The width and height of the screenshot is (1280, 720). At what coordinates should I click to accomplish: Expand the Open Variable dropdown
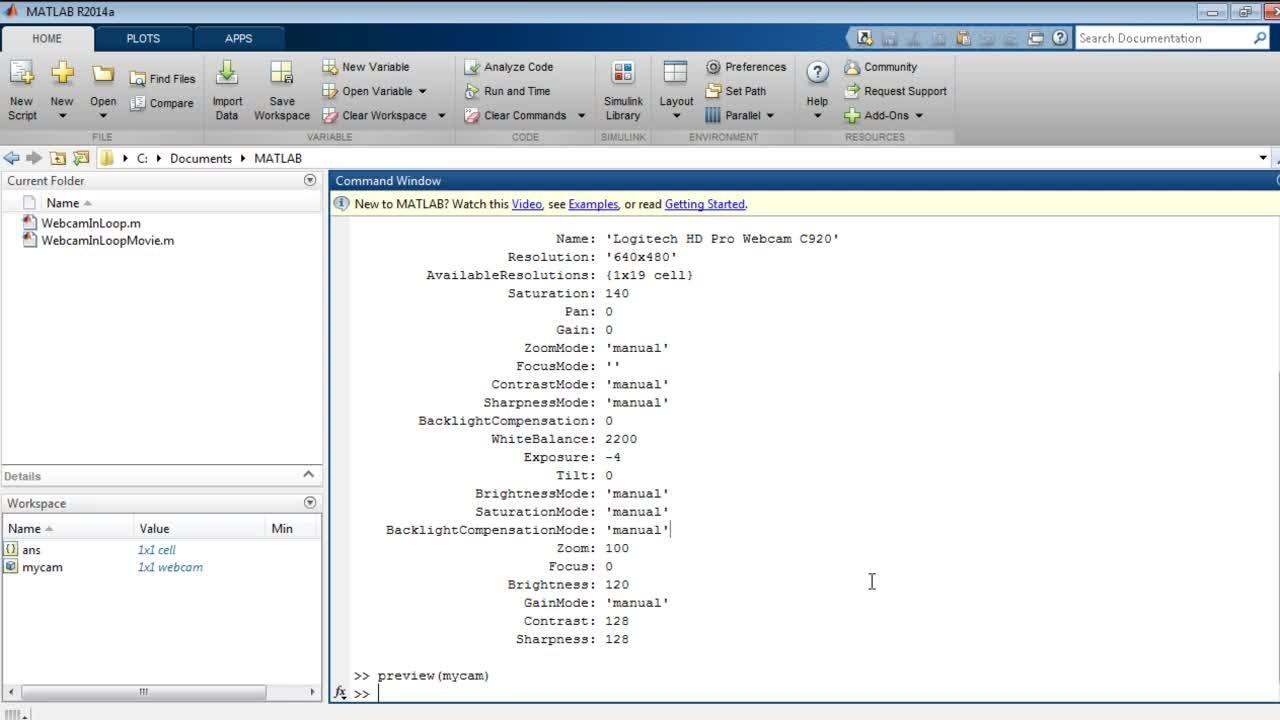click(x=422, y=91)
